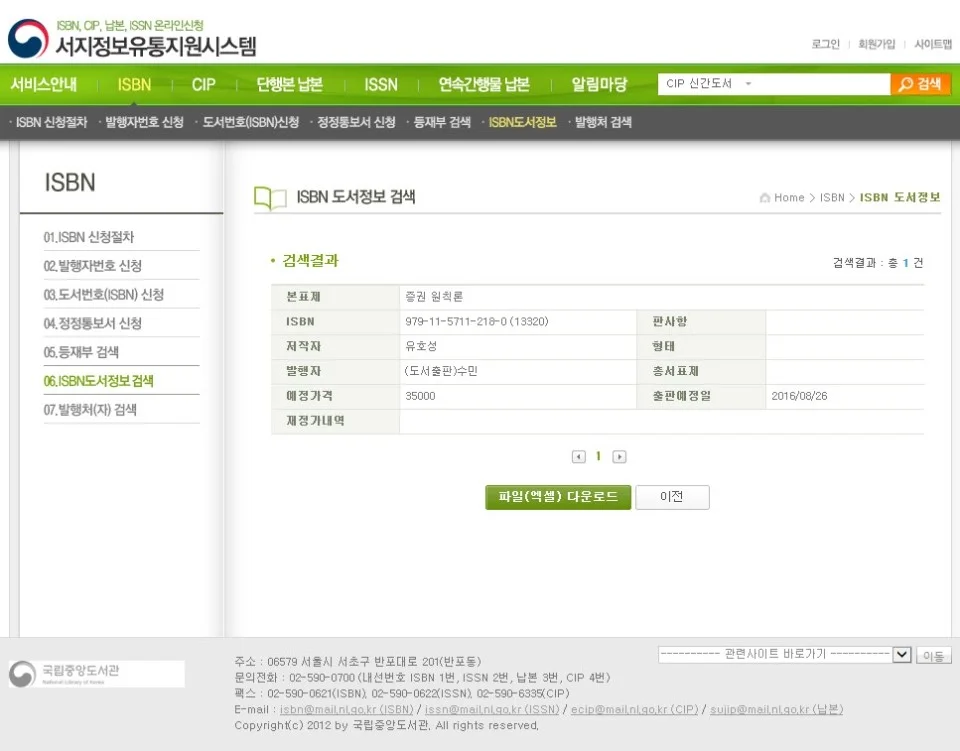Image resolution: width=960 pixels, height=751 pixels.
Task: Click the publisher value (도서출판)수민
Action: click(441, 372)
